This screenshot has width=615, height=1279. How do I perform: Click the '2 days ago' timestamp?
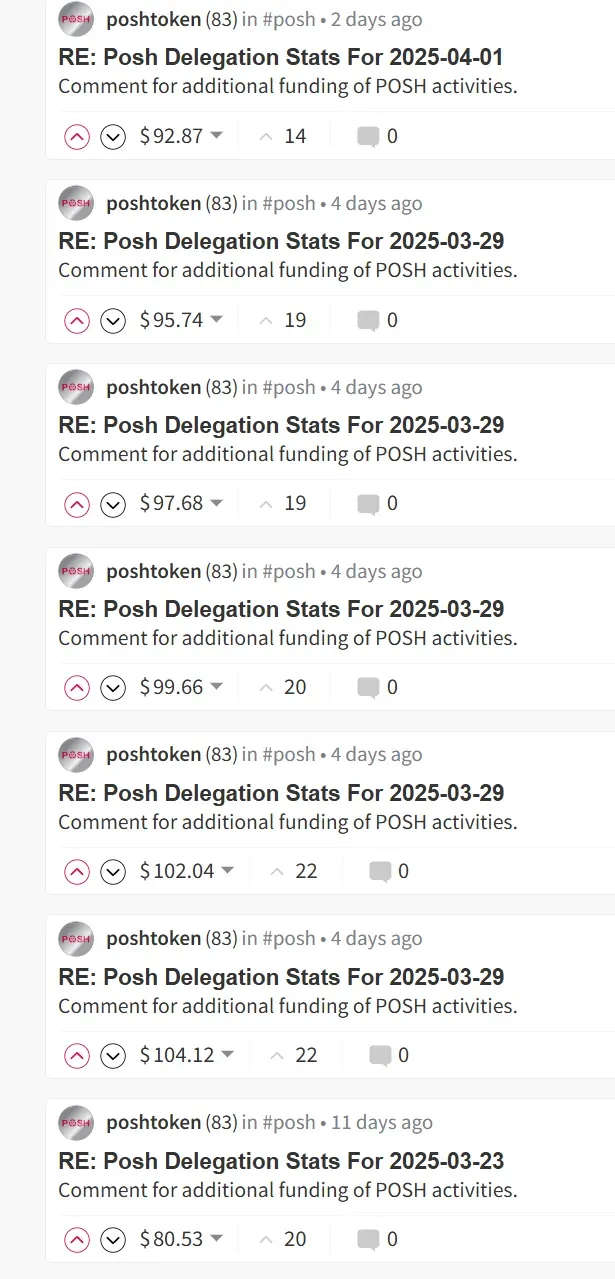pyautogui.click(x=377, y=19)
